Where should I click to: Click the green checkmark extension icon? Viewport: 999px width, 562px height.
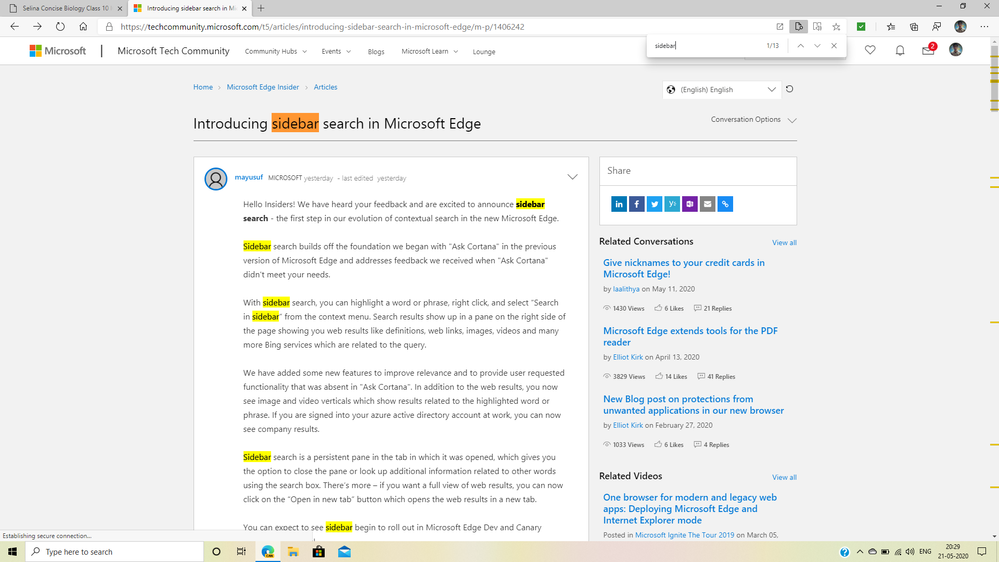(x=861, y=27)
